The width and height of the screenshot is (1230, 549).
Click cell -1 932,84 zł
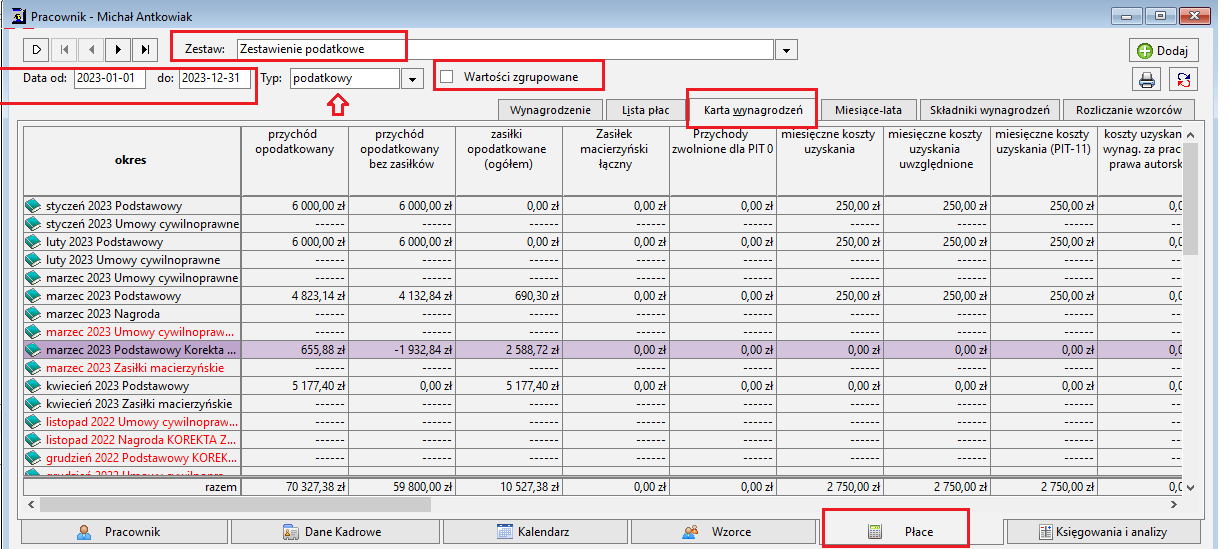402,350
